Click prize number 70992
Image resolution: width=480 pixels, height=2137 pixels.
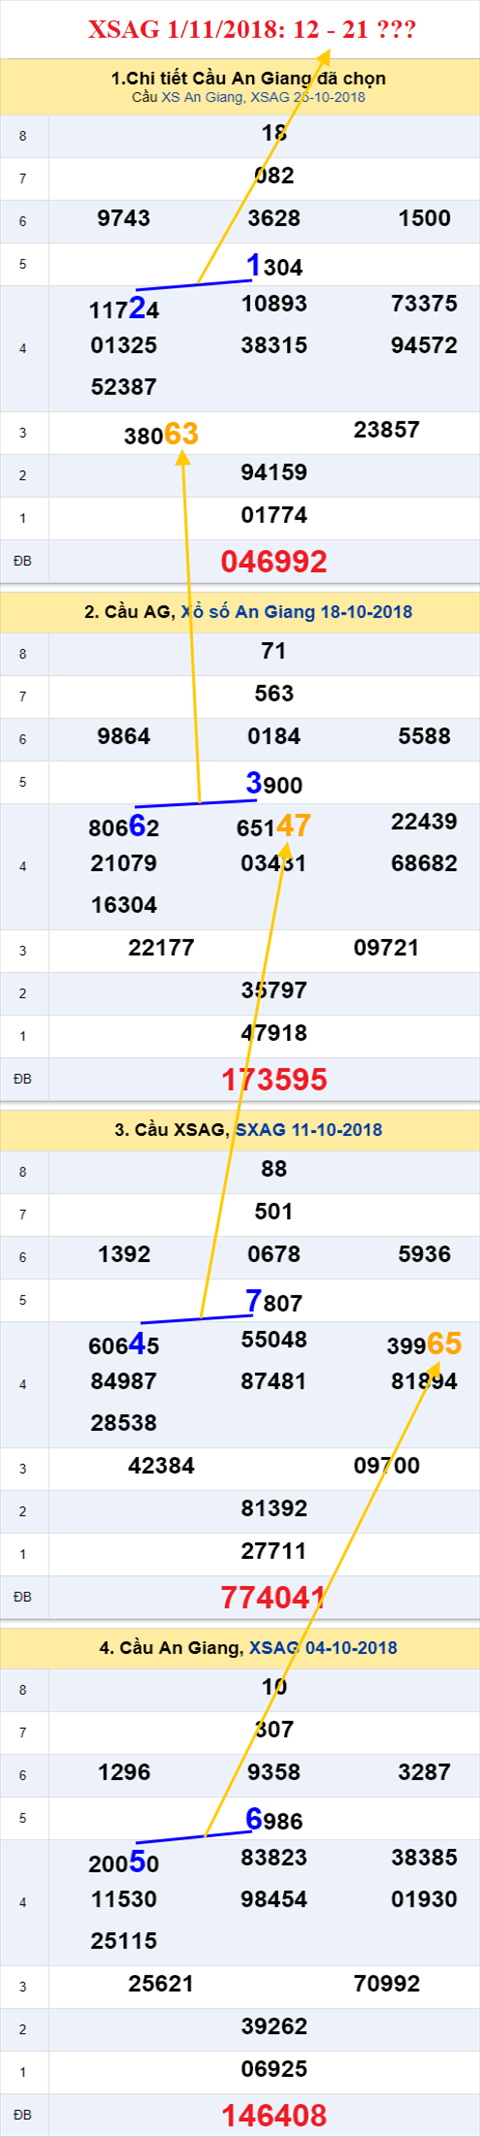[x=387, y=1984]
